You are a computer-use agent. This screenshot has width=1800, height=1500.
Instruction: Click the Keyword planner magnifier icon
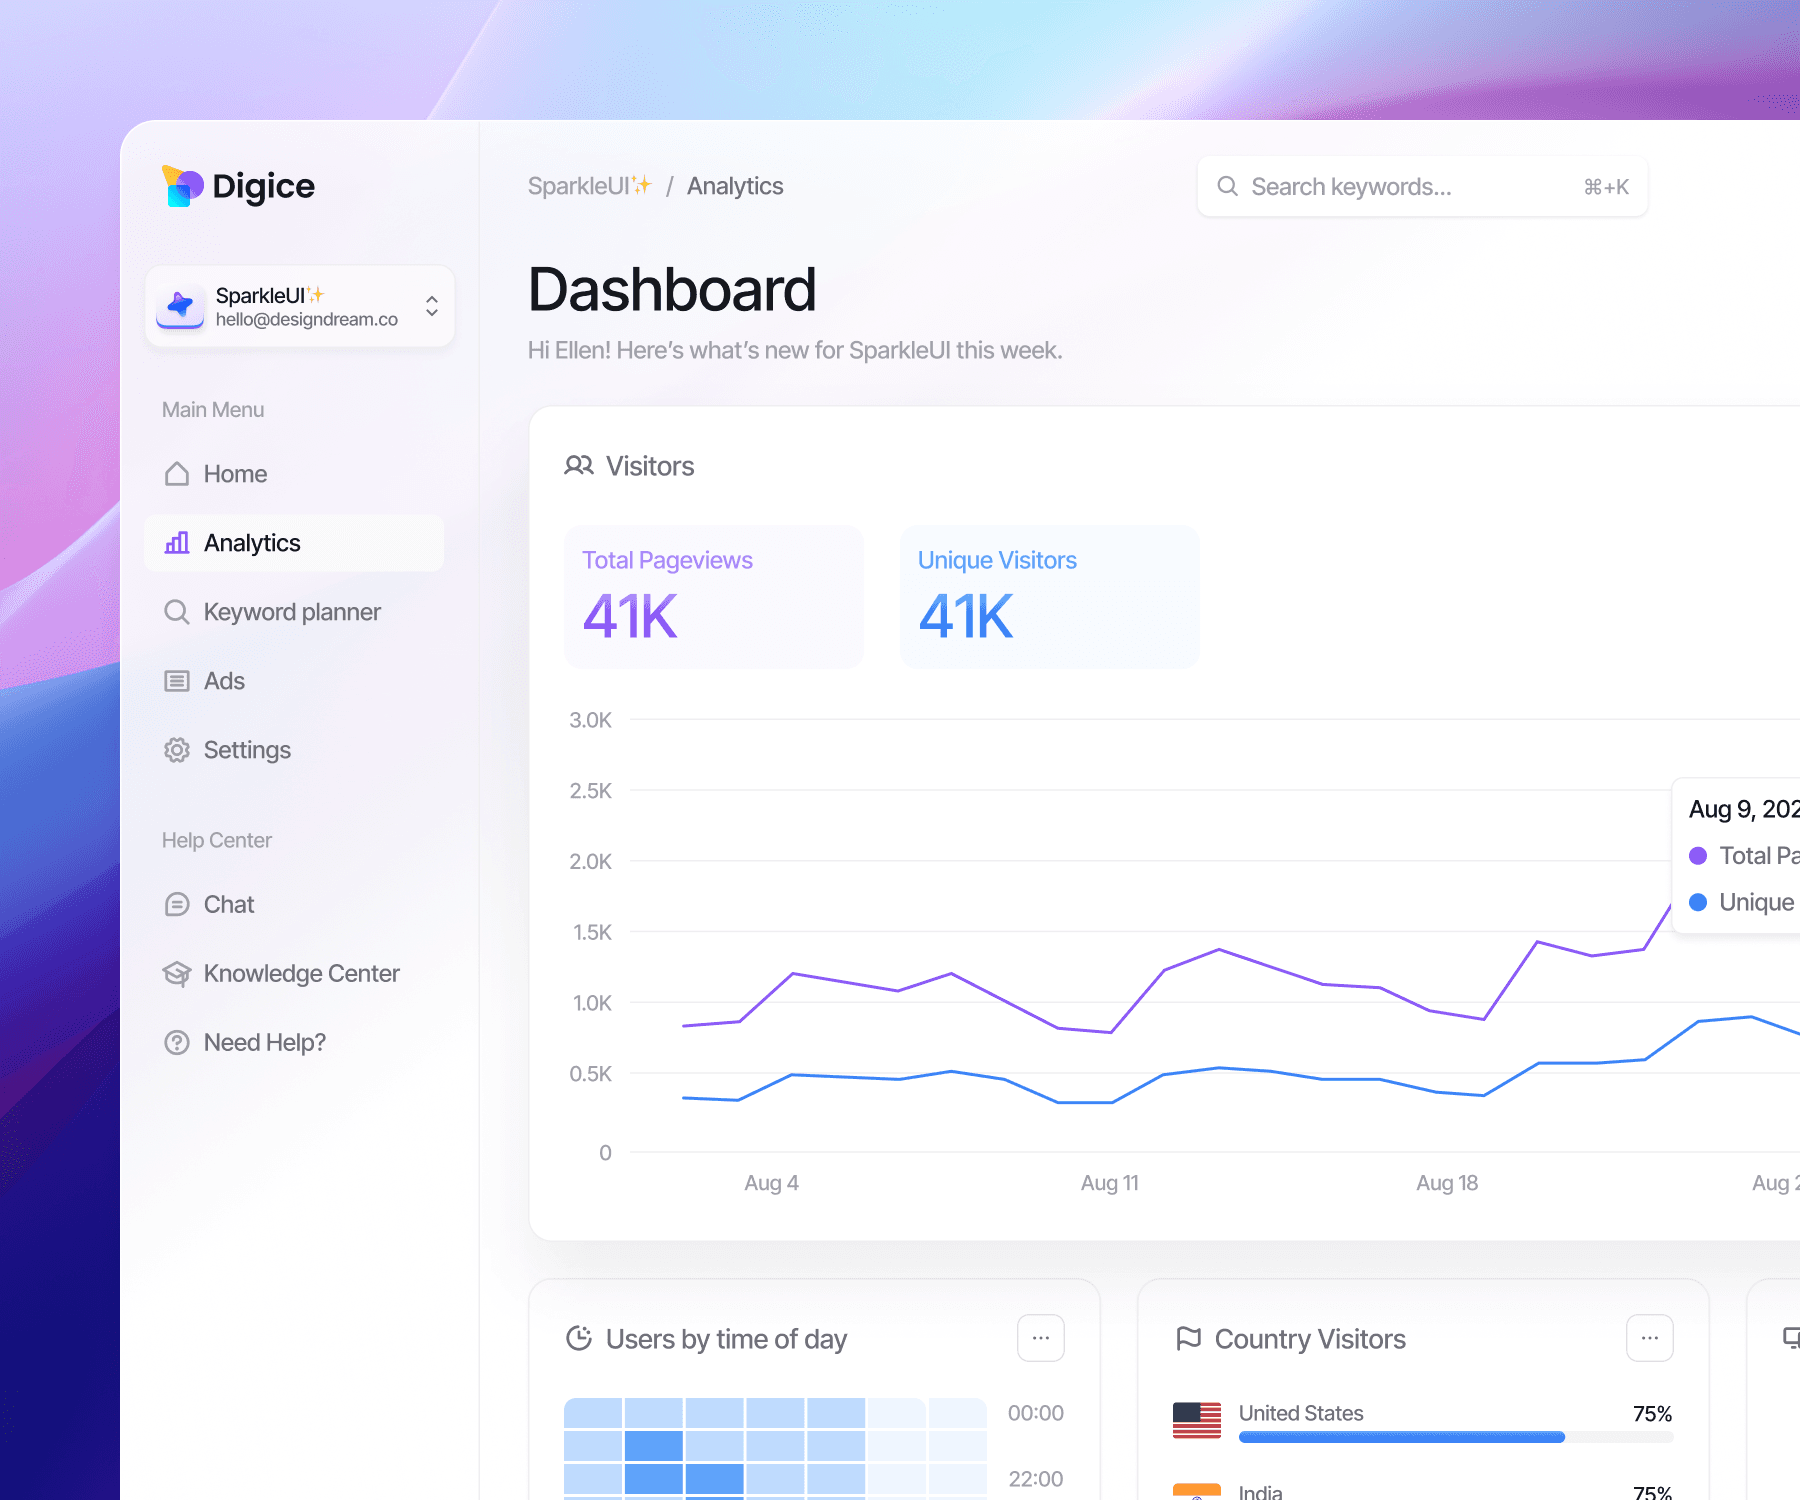click(x=177, y=612)
